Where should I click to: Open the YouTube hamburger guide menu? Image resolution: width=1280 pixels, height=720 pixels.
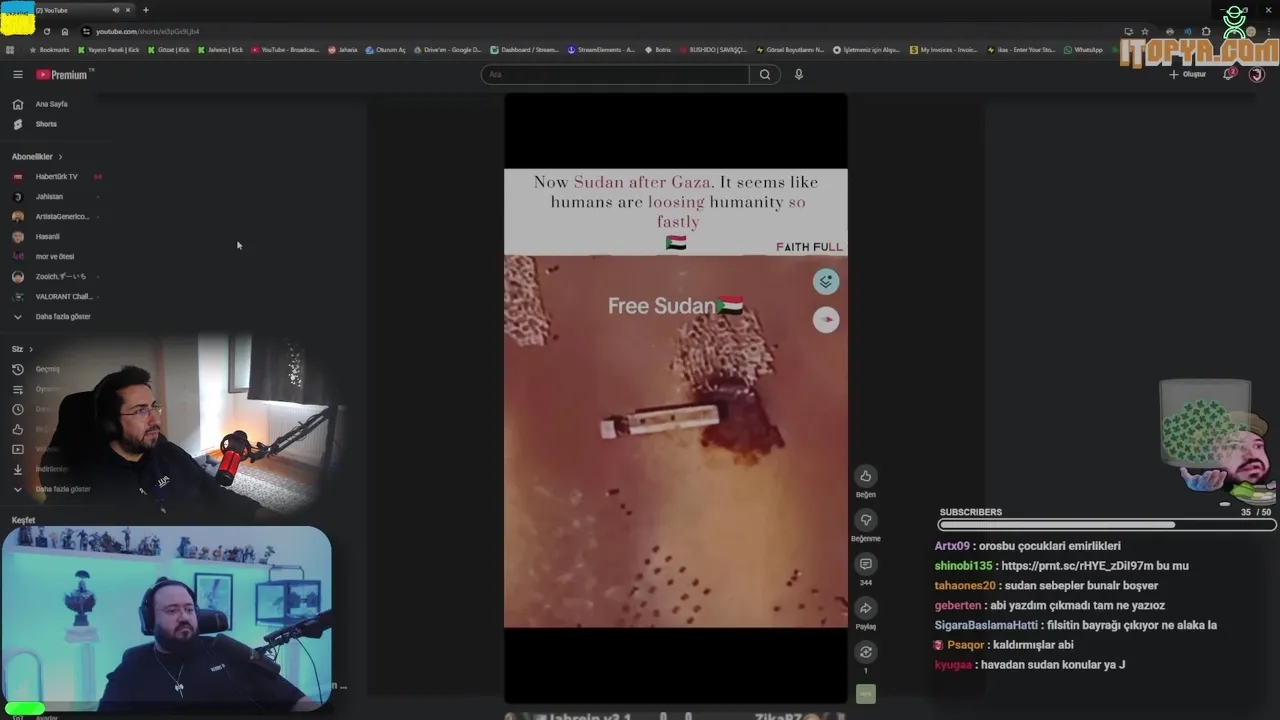pos(17,74)
